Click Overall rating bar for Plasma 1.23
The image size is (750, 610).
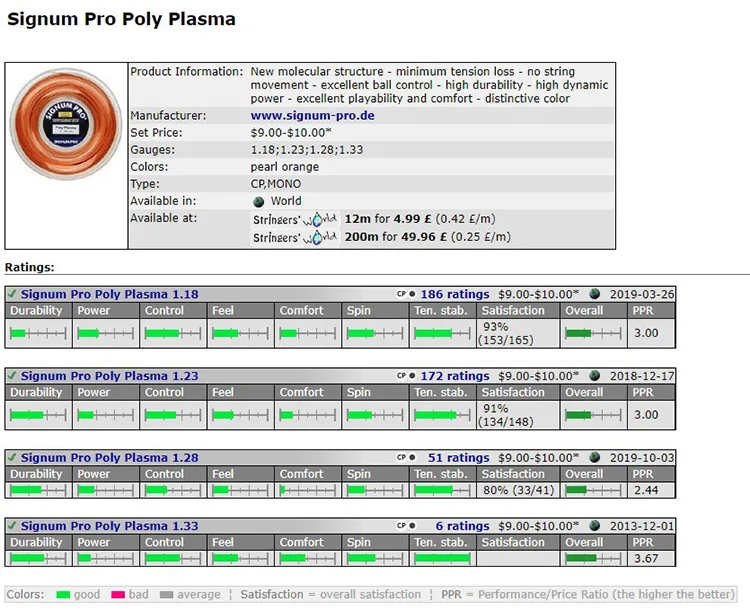593,415
